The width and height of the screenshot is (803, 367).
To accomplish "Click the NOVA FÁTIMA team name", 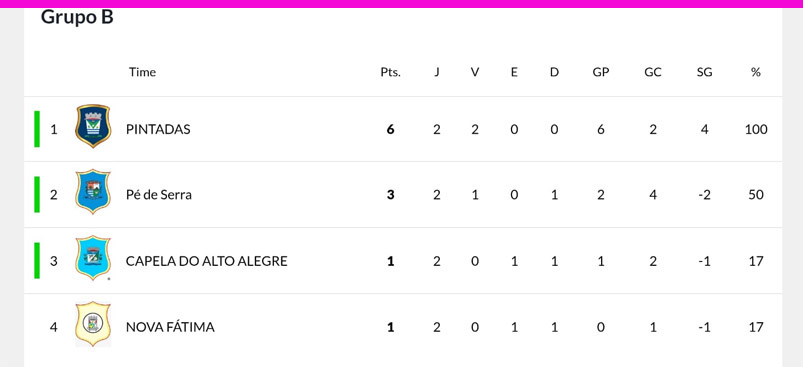I will (x=170, y=327).
